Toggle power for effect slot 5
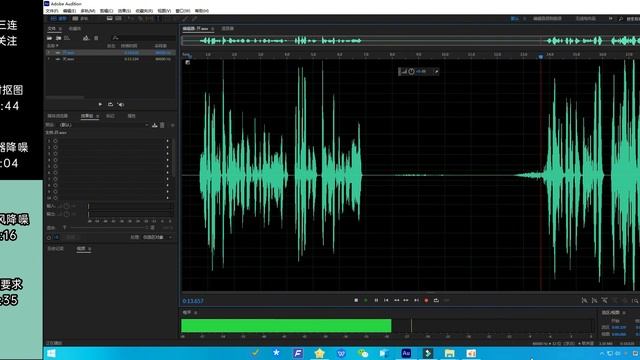The width and height of the screenshot is (640, 360). 55,166
